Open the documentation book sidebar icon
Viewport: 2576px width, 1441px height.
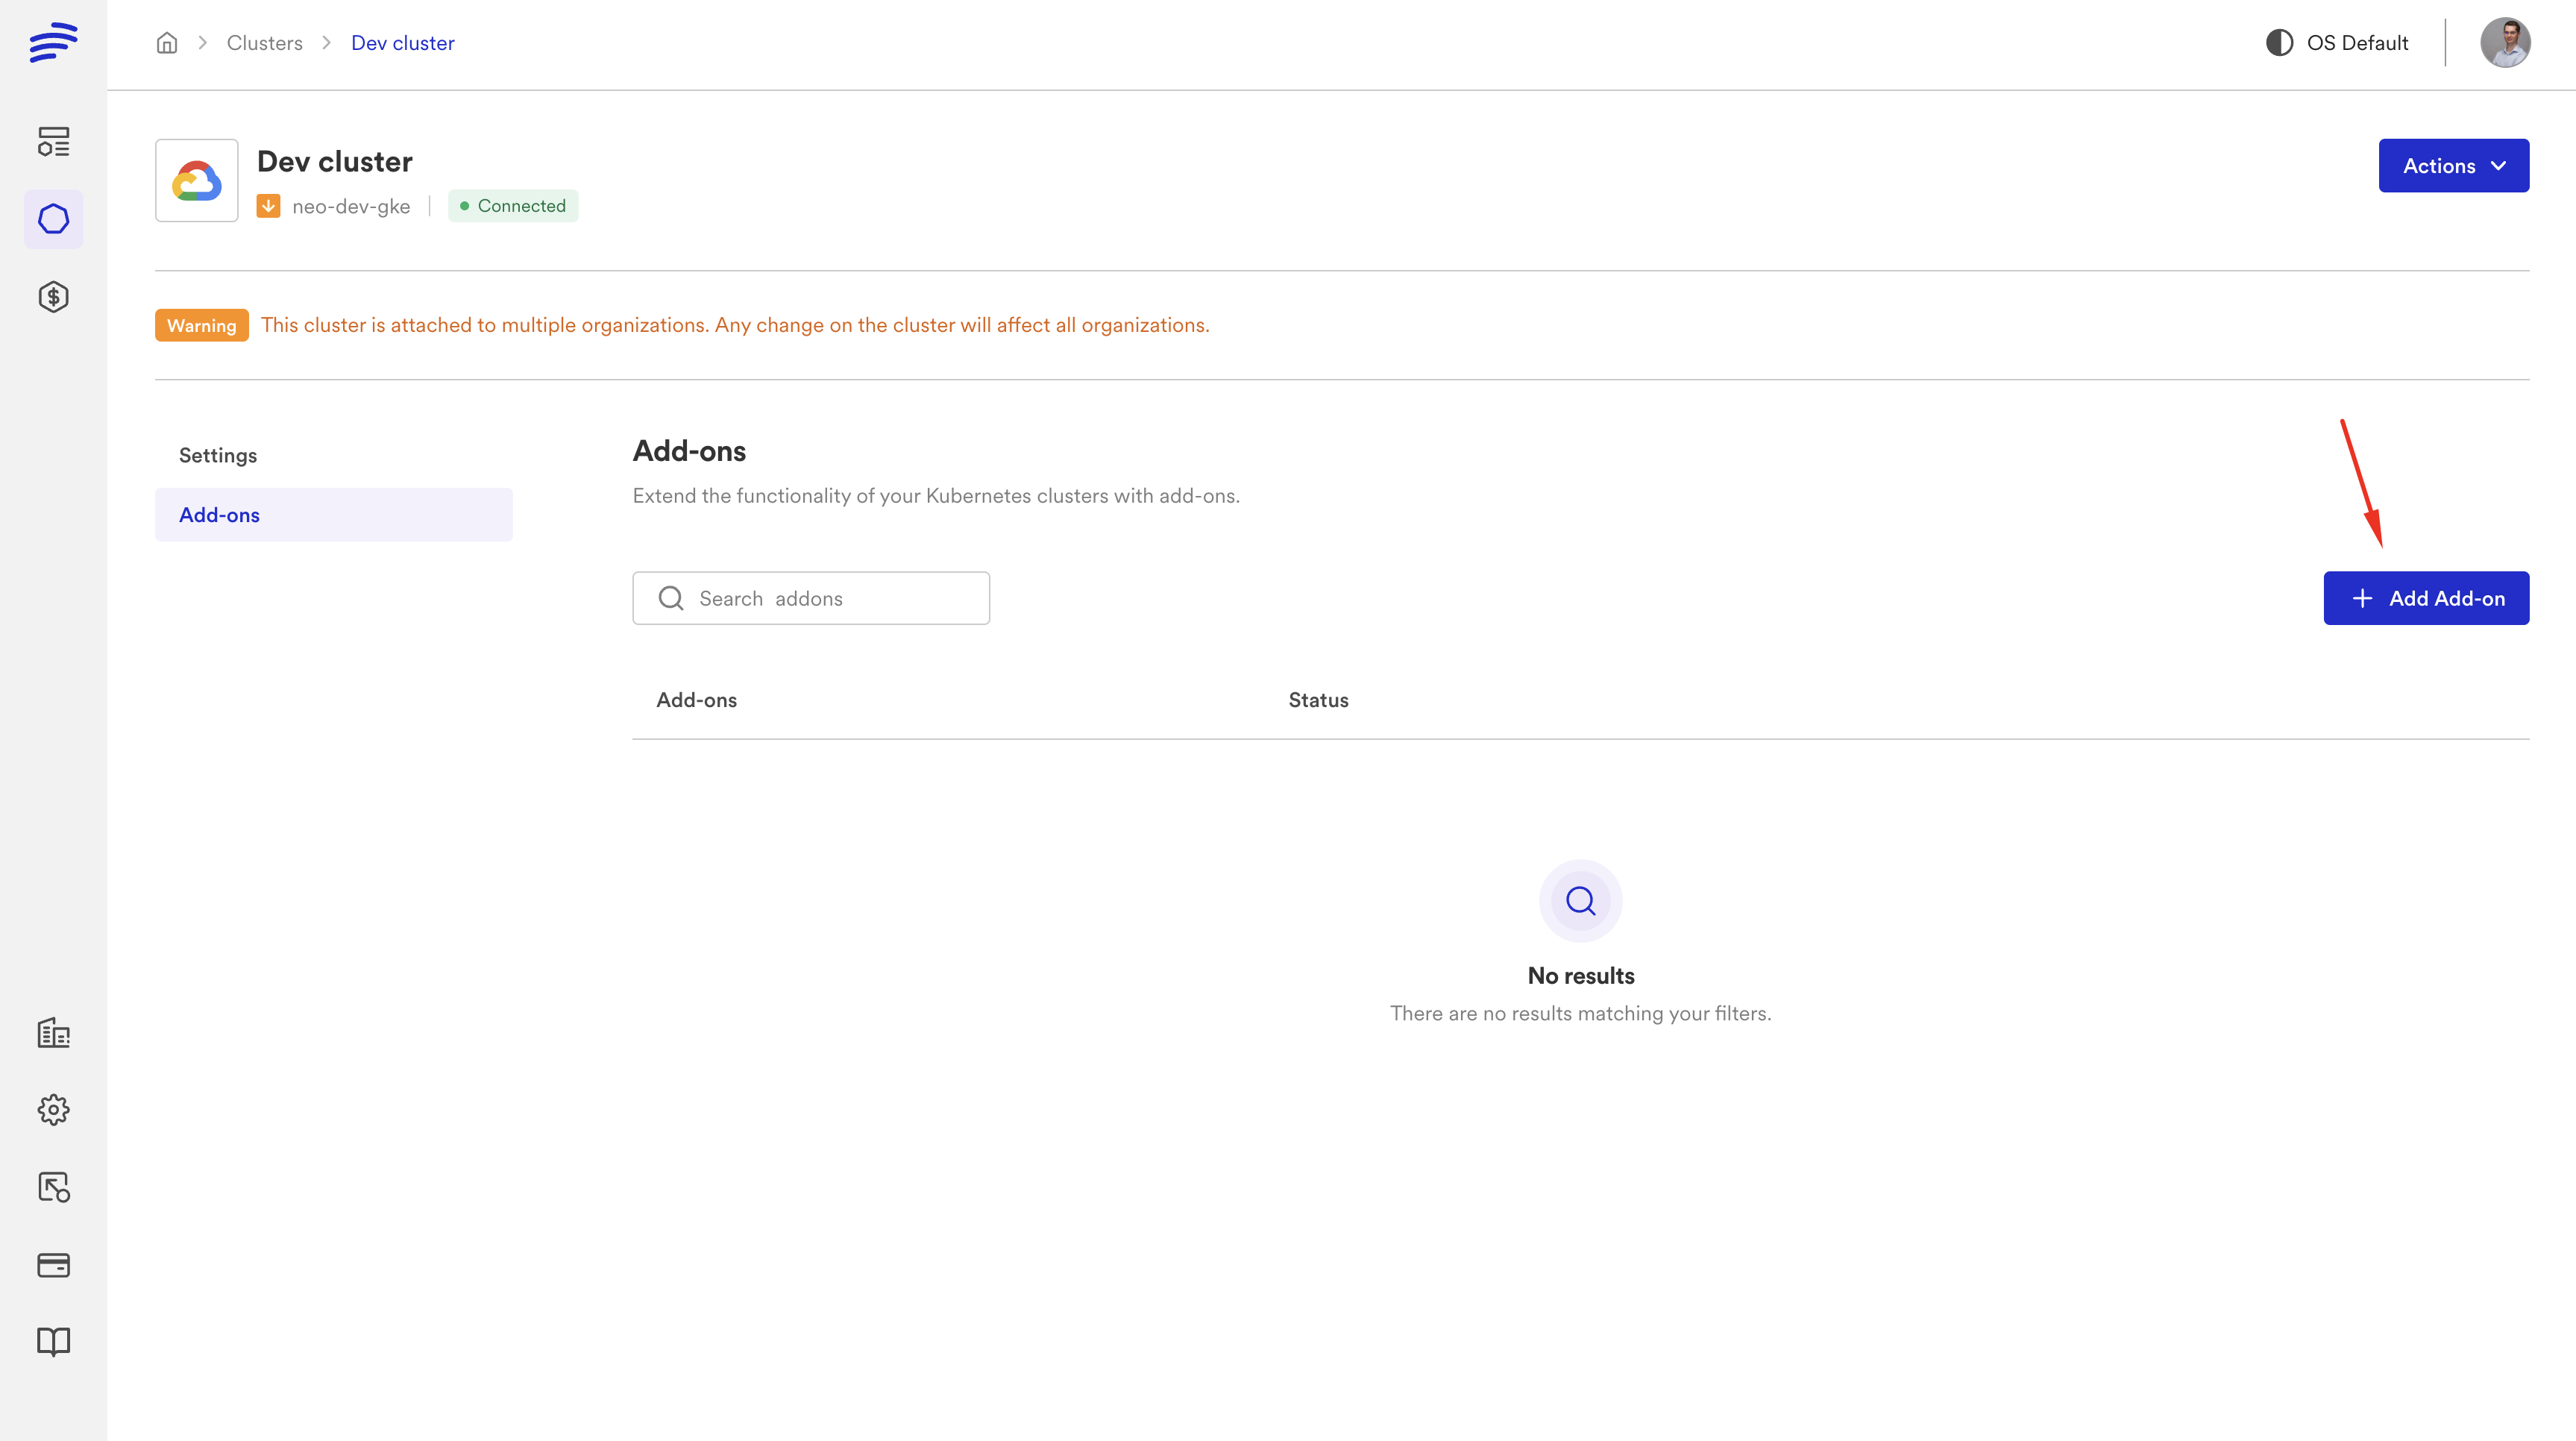click(x=53, y=1342)
